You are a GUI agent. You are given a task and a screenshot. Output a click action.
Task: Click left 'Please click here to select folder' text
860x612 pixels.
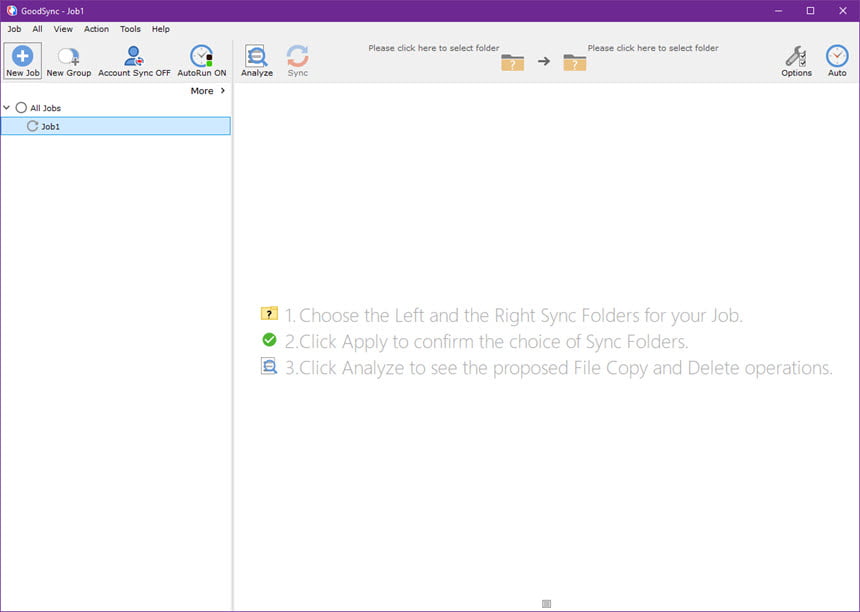click(x=434, y=48)
